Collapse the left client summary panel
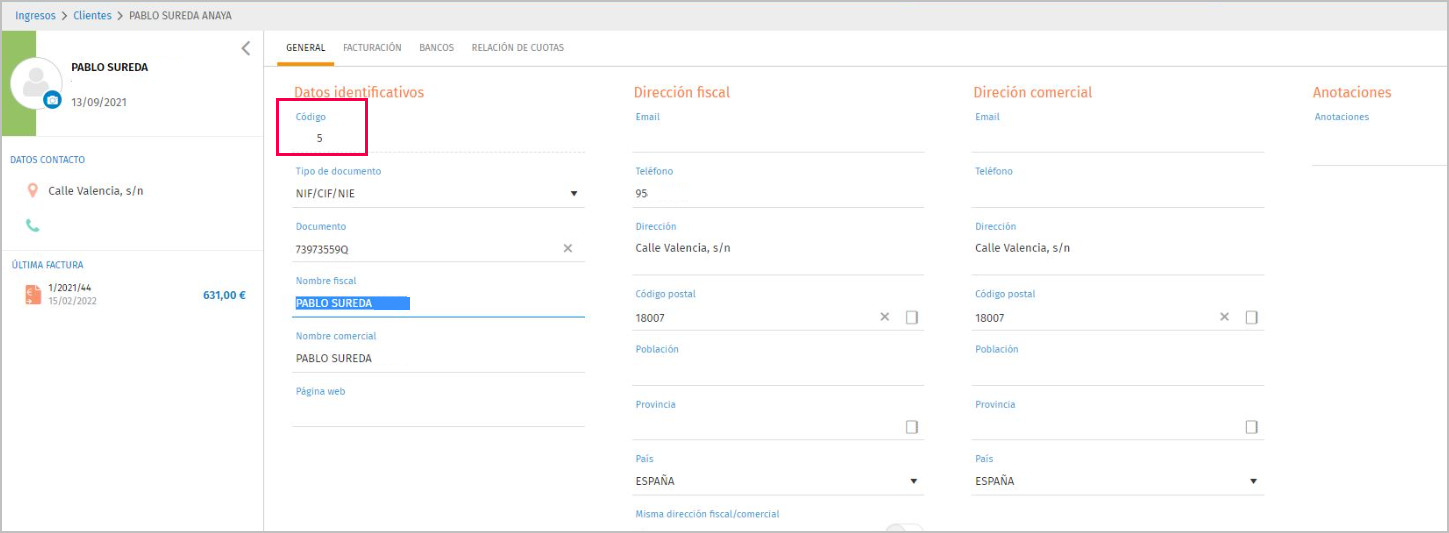1449x533 pixels. (246, 48)
